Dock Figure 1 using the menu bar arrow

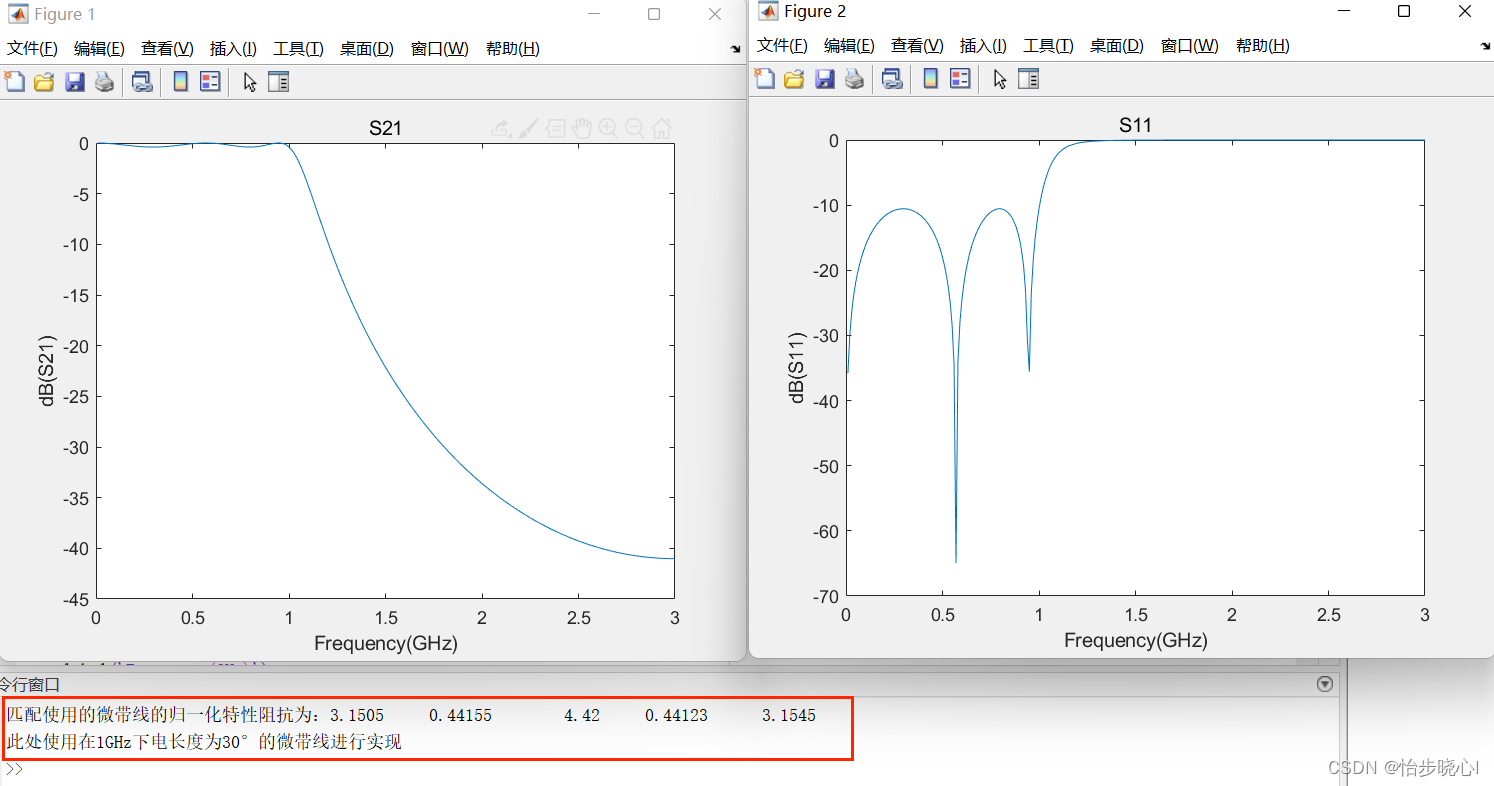click(736, 49)
